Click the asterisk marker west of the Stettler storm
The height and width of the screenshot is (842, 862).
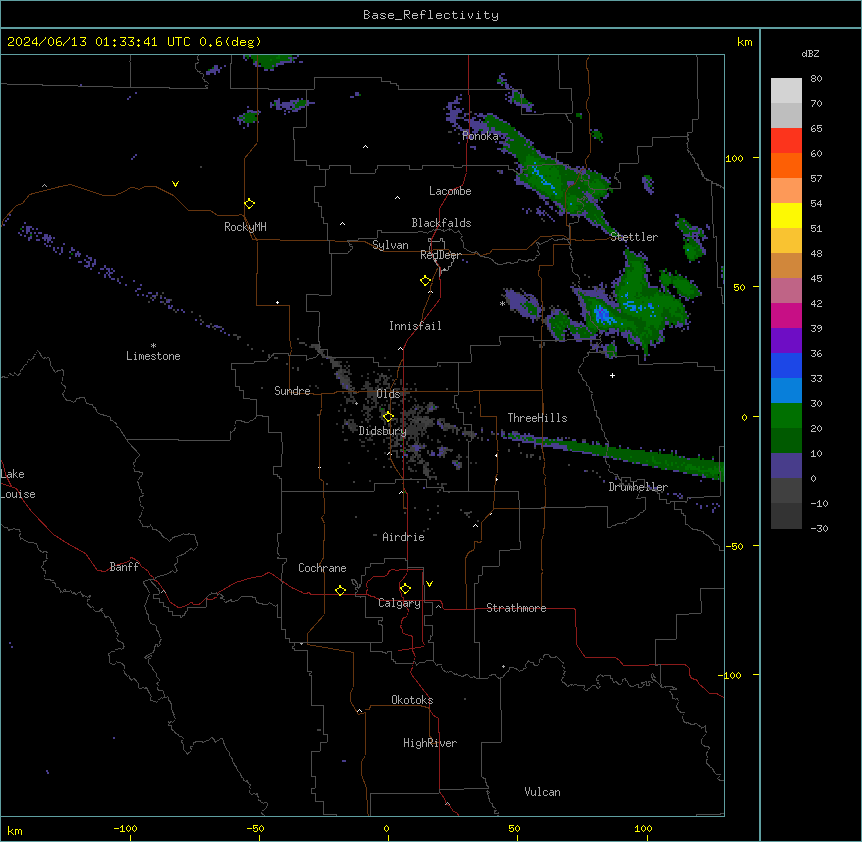tap(502, 303)
